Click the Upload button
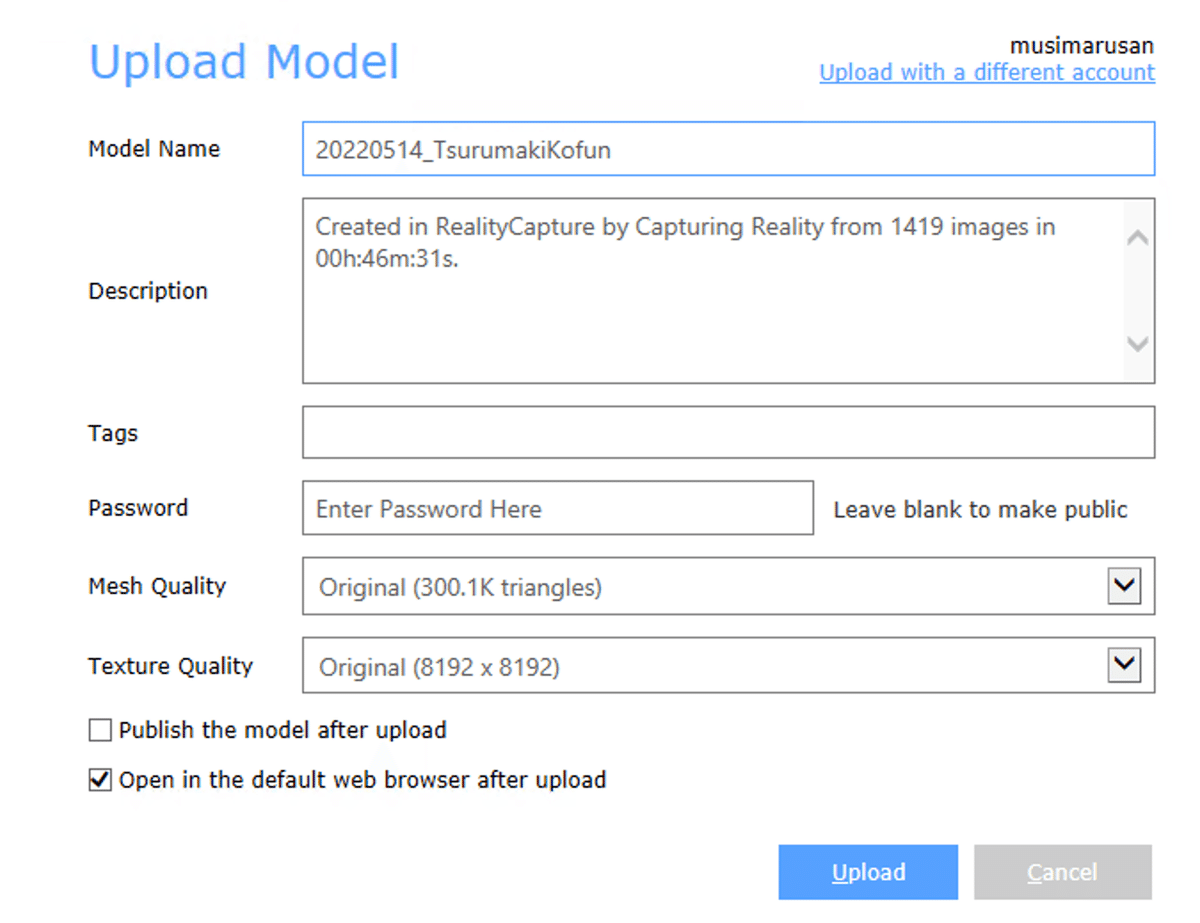This screenshot has width=1200, height=923. (868, 872)
